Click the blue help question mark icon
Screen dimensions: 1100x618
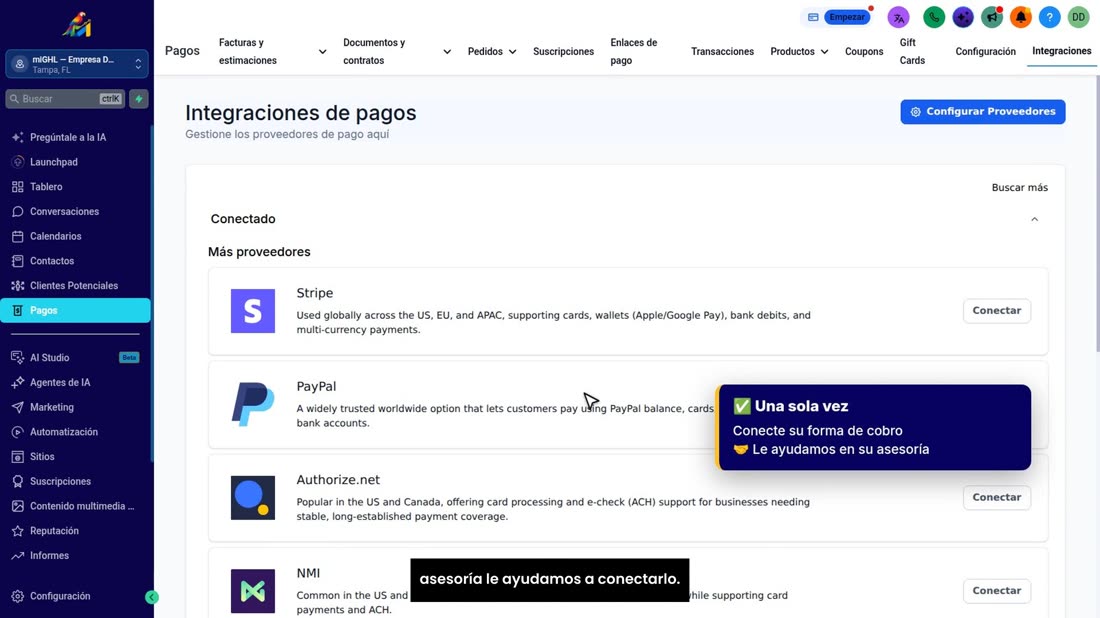pos(1049,17)
